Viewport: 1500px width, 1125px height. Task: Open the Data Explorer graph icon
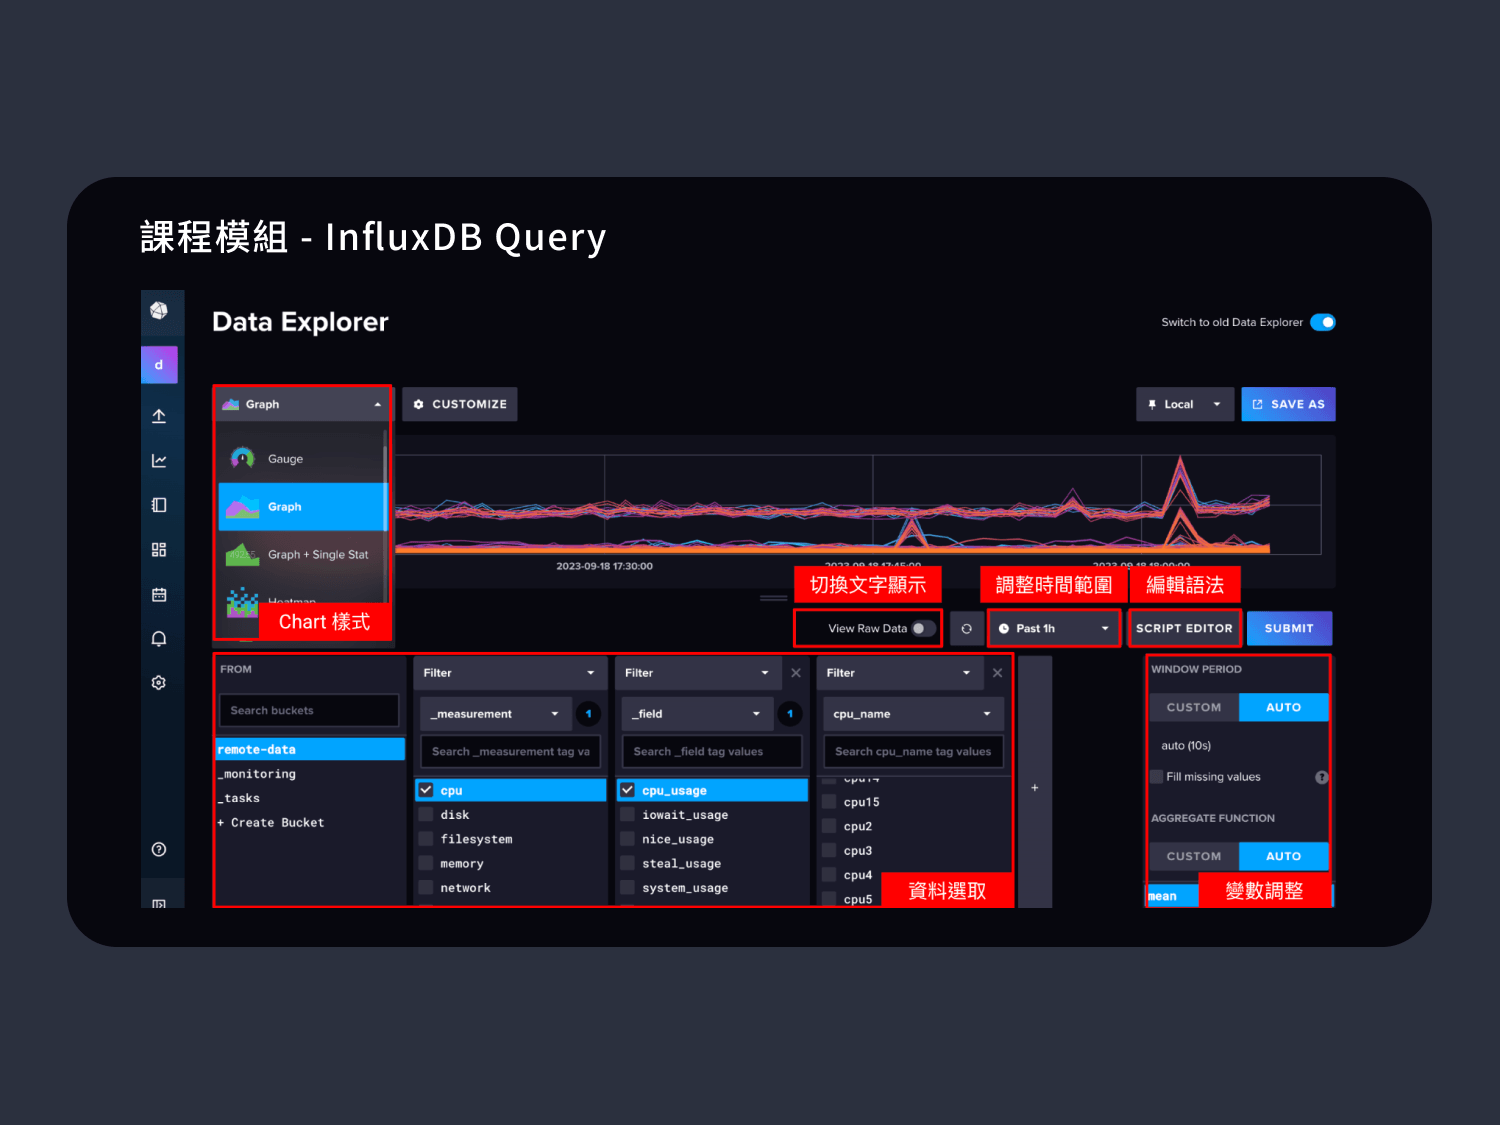[159, 461]
